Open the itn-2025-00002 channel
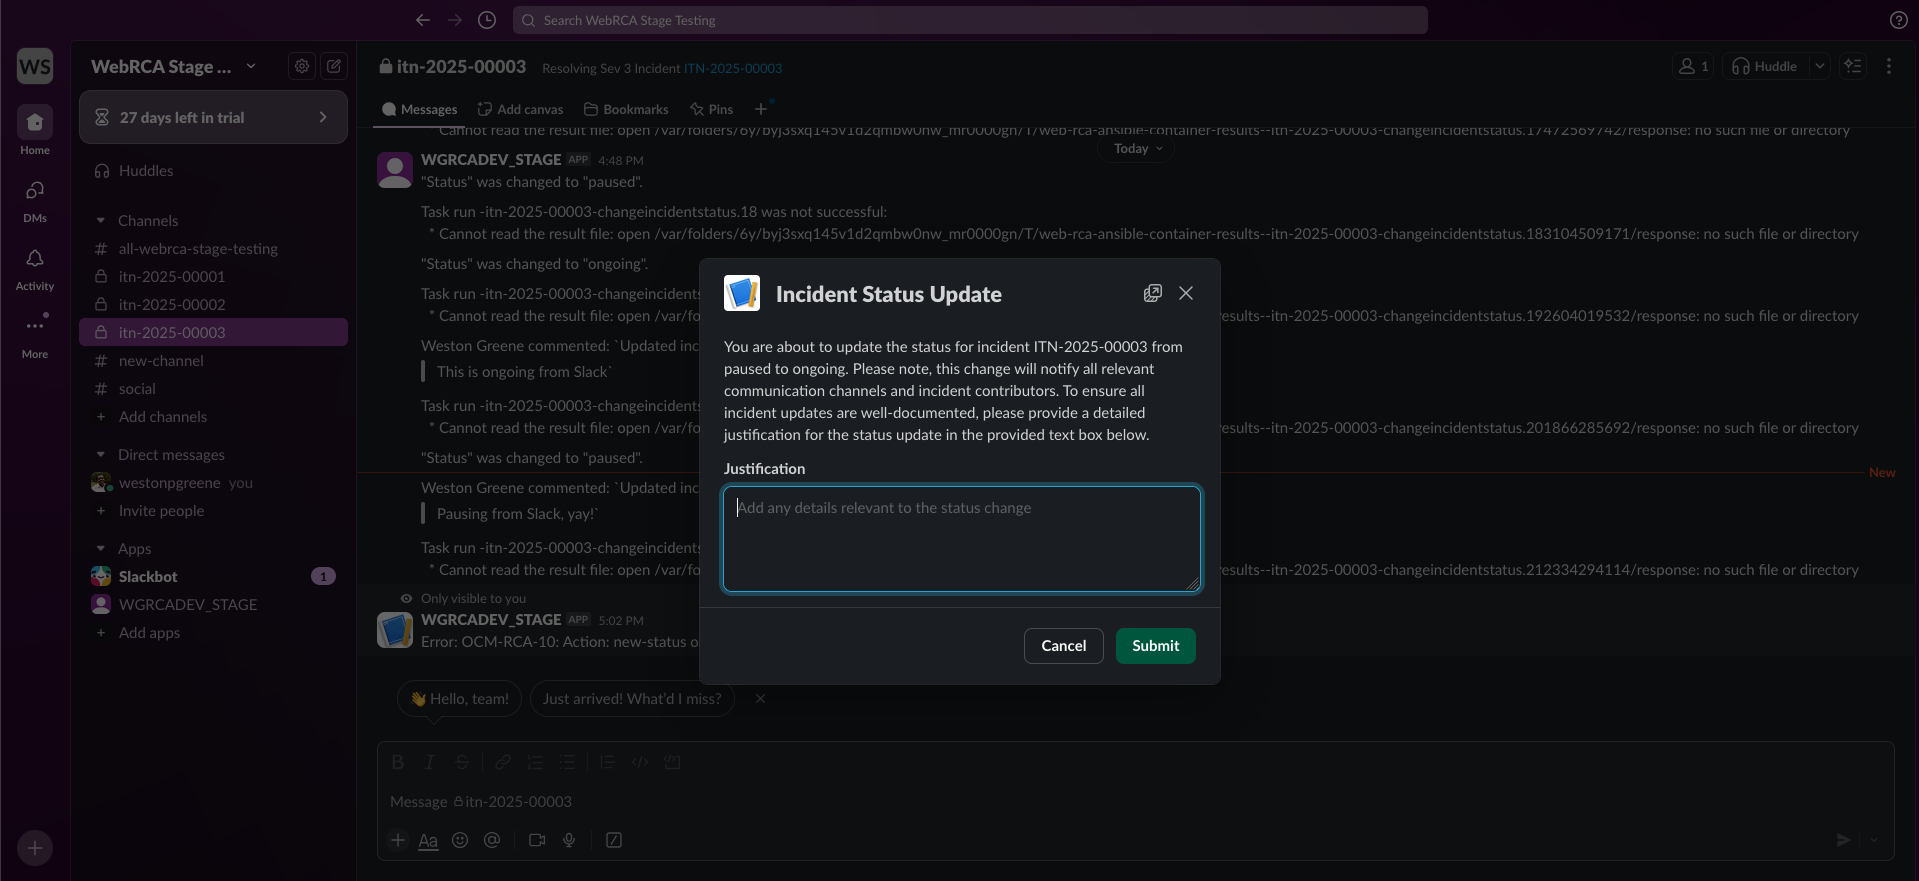This screenshot has width=1919, height=881. (213, 304)
